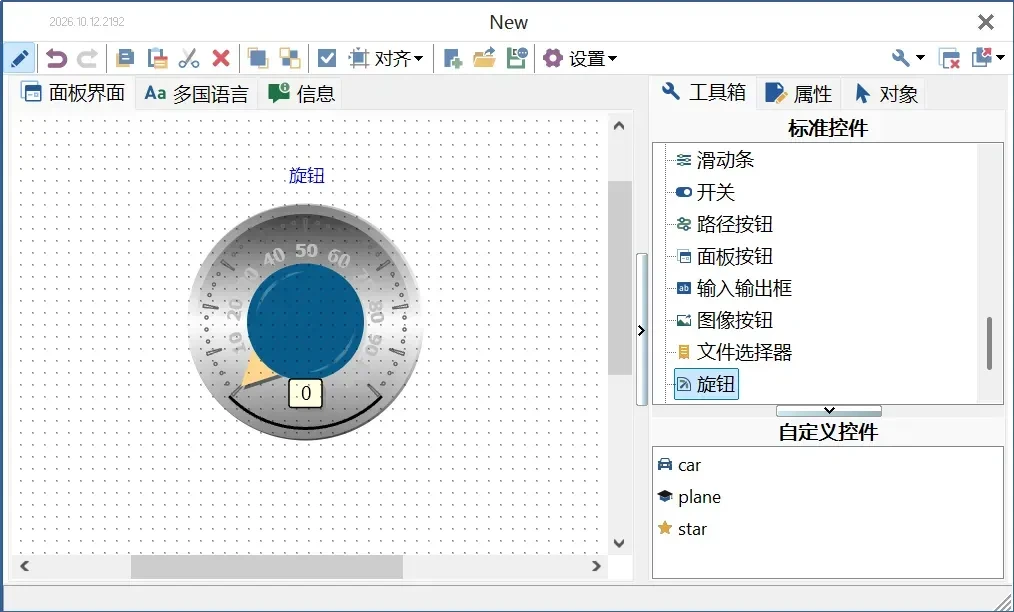The width and height of the screenshot is (1014, 612).
Task: Send control to back icon
Action: click(290, 59)
